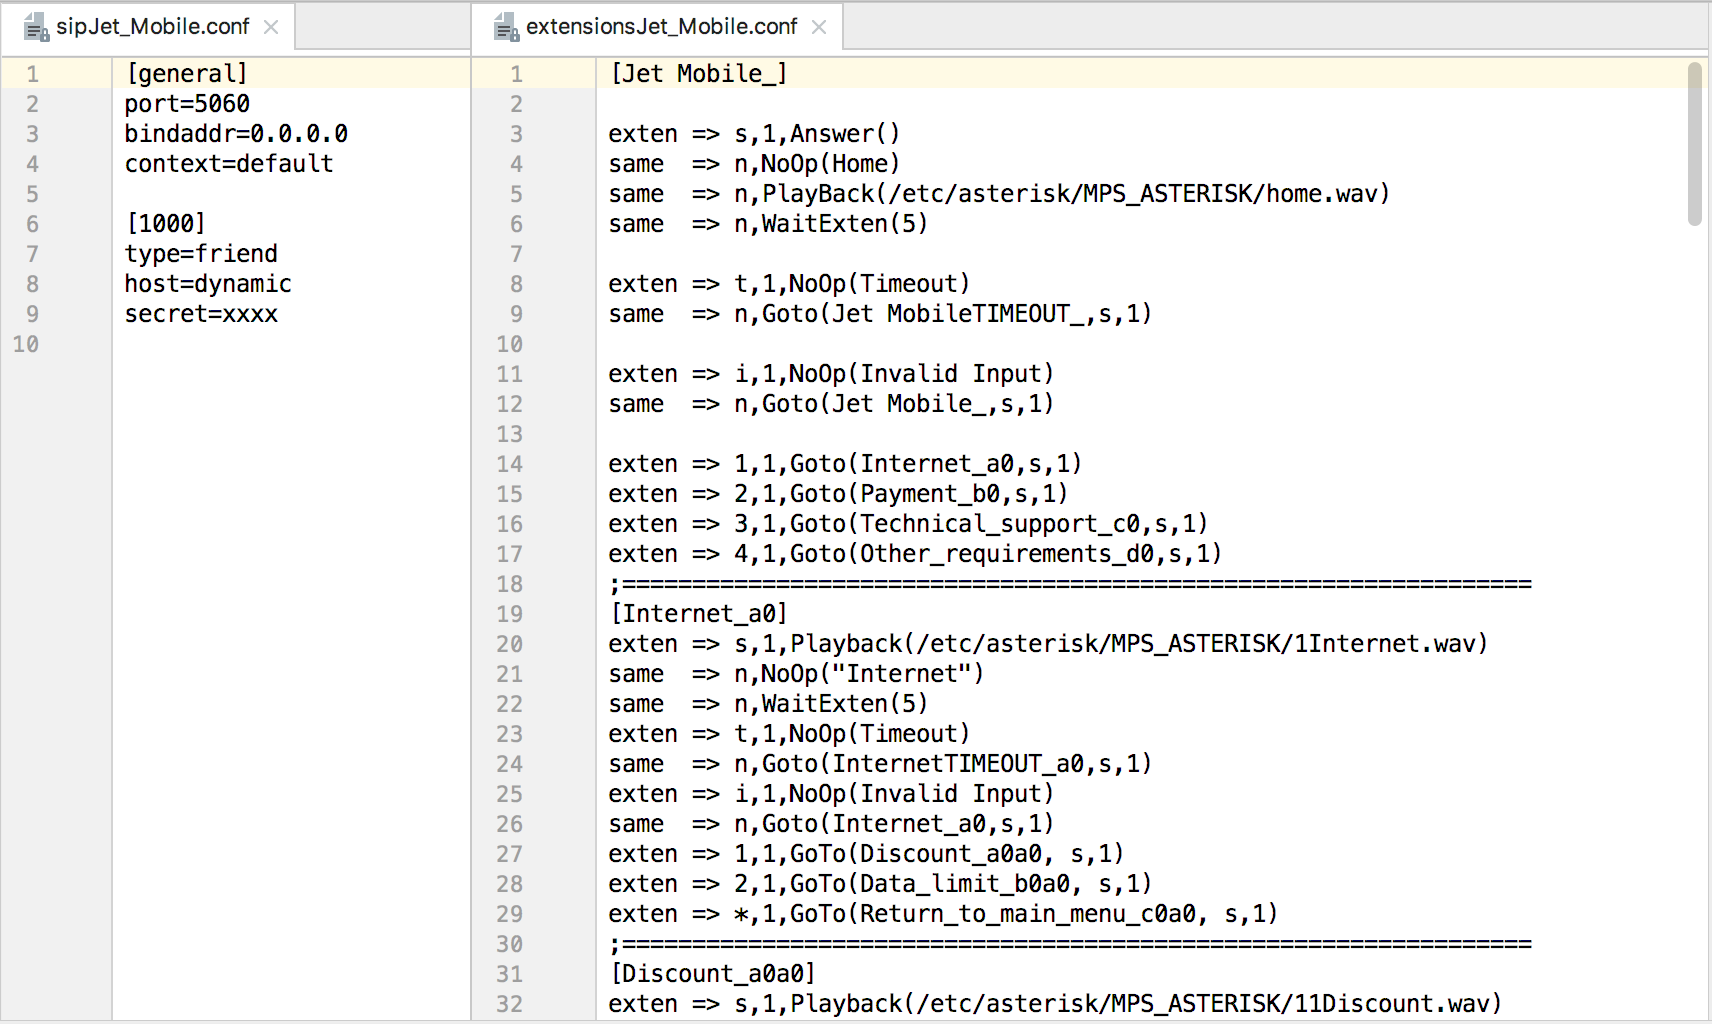This screenshot has height=1024, width=1712.
Task: Click the vertical scrollbar thumb in right editor
Action: tap(1694, 144)
